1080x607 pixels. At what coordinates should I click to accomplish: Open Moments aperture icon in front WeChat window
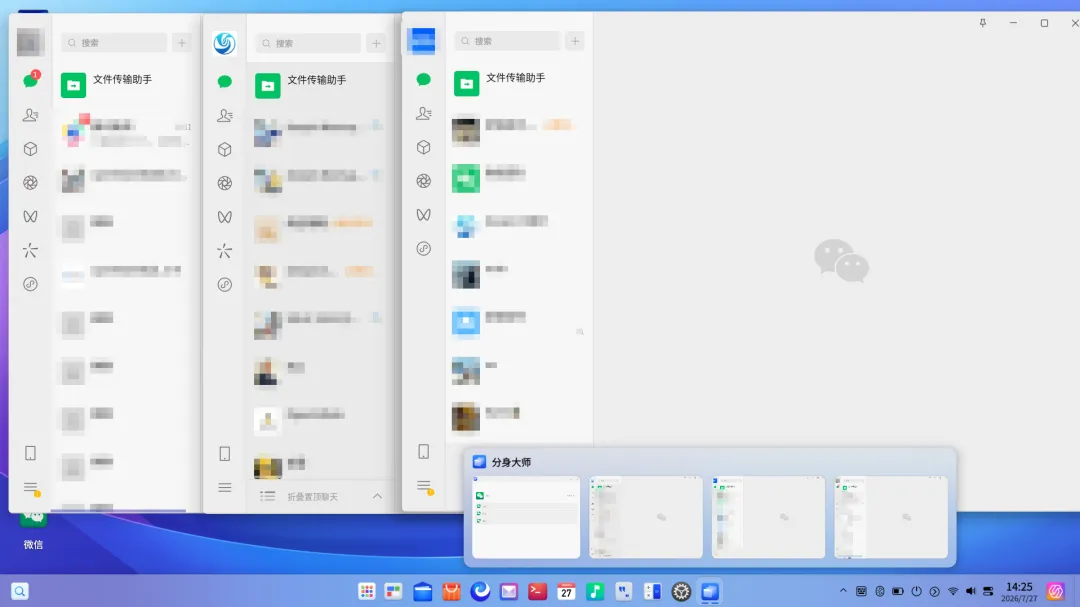pyautogui.click(x=424, y=181)
